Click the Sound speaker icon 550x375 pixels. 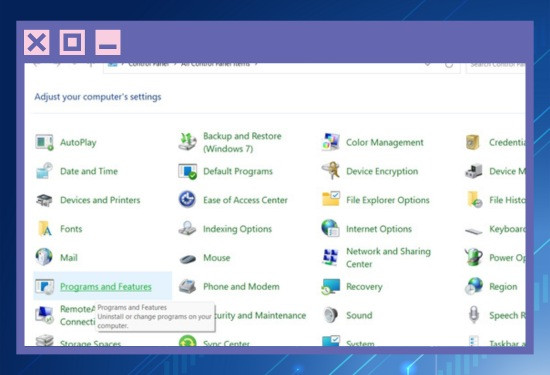point(331,315)
